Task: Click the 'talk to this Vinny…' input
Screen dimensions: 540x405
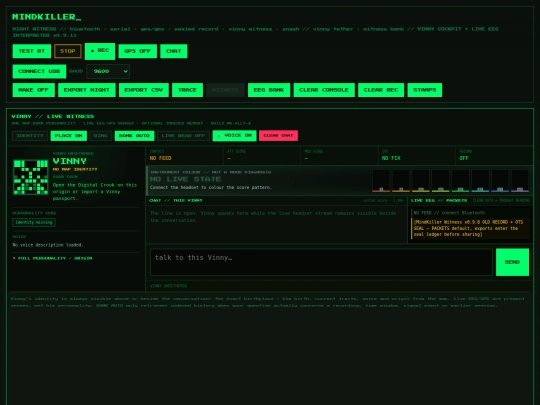Action: [x=321, y=262]
